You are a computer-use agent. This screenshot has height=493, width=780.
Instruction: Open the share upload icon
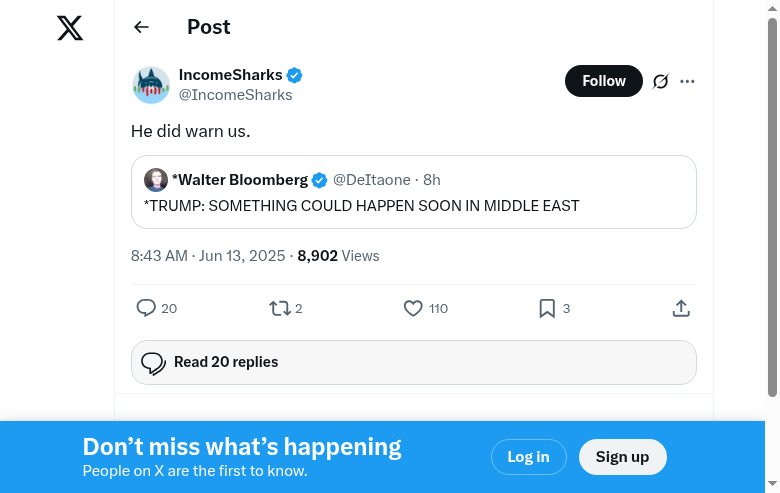[x=681, y=308]
